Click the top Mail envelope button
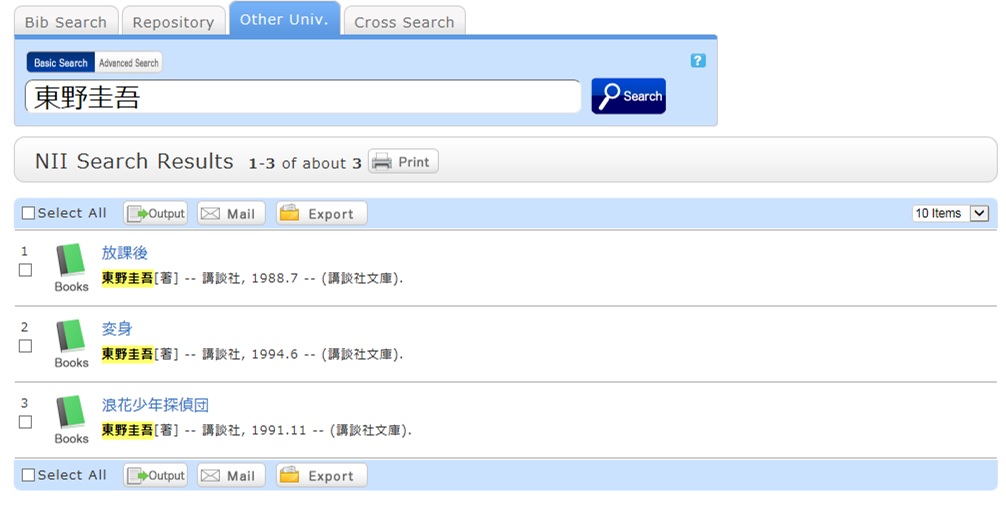This screenshot has height=507, width=1006. click(x=230, y=213)
